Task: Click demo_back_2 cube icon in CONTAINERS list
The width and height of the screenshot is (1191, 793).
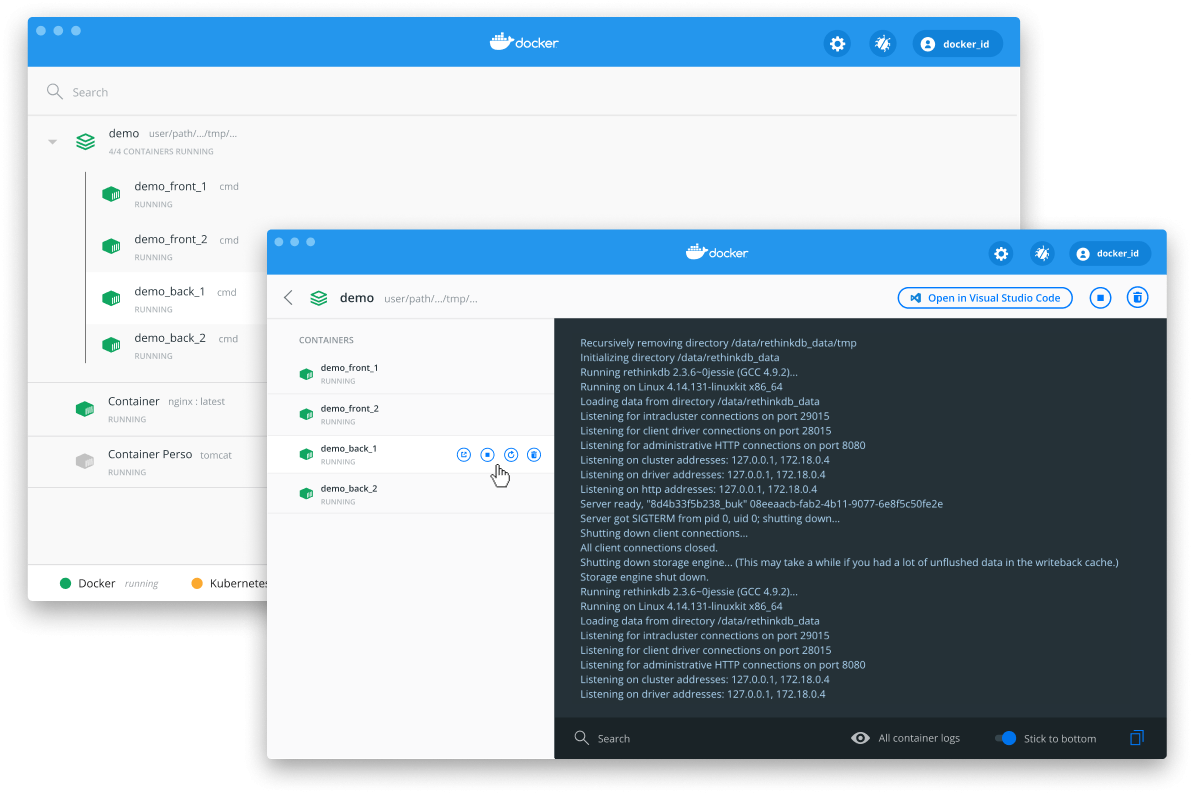Action: tap(306, 494)
